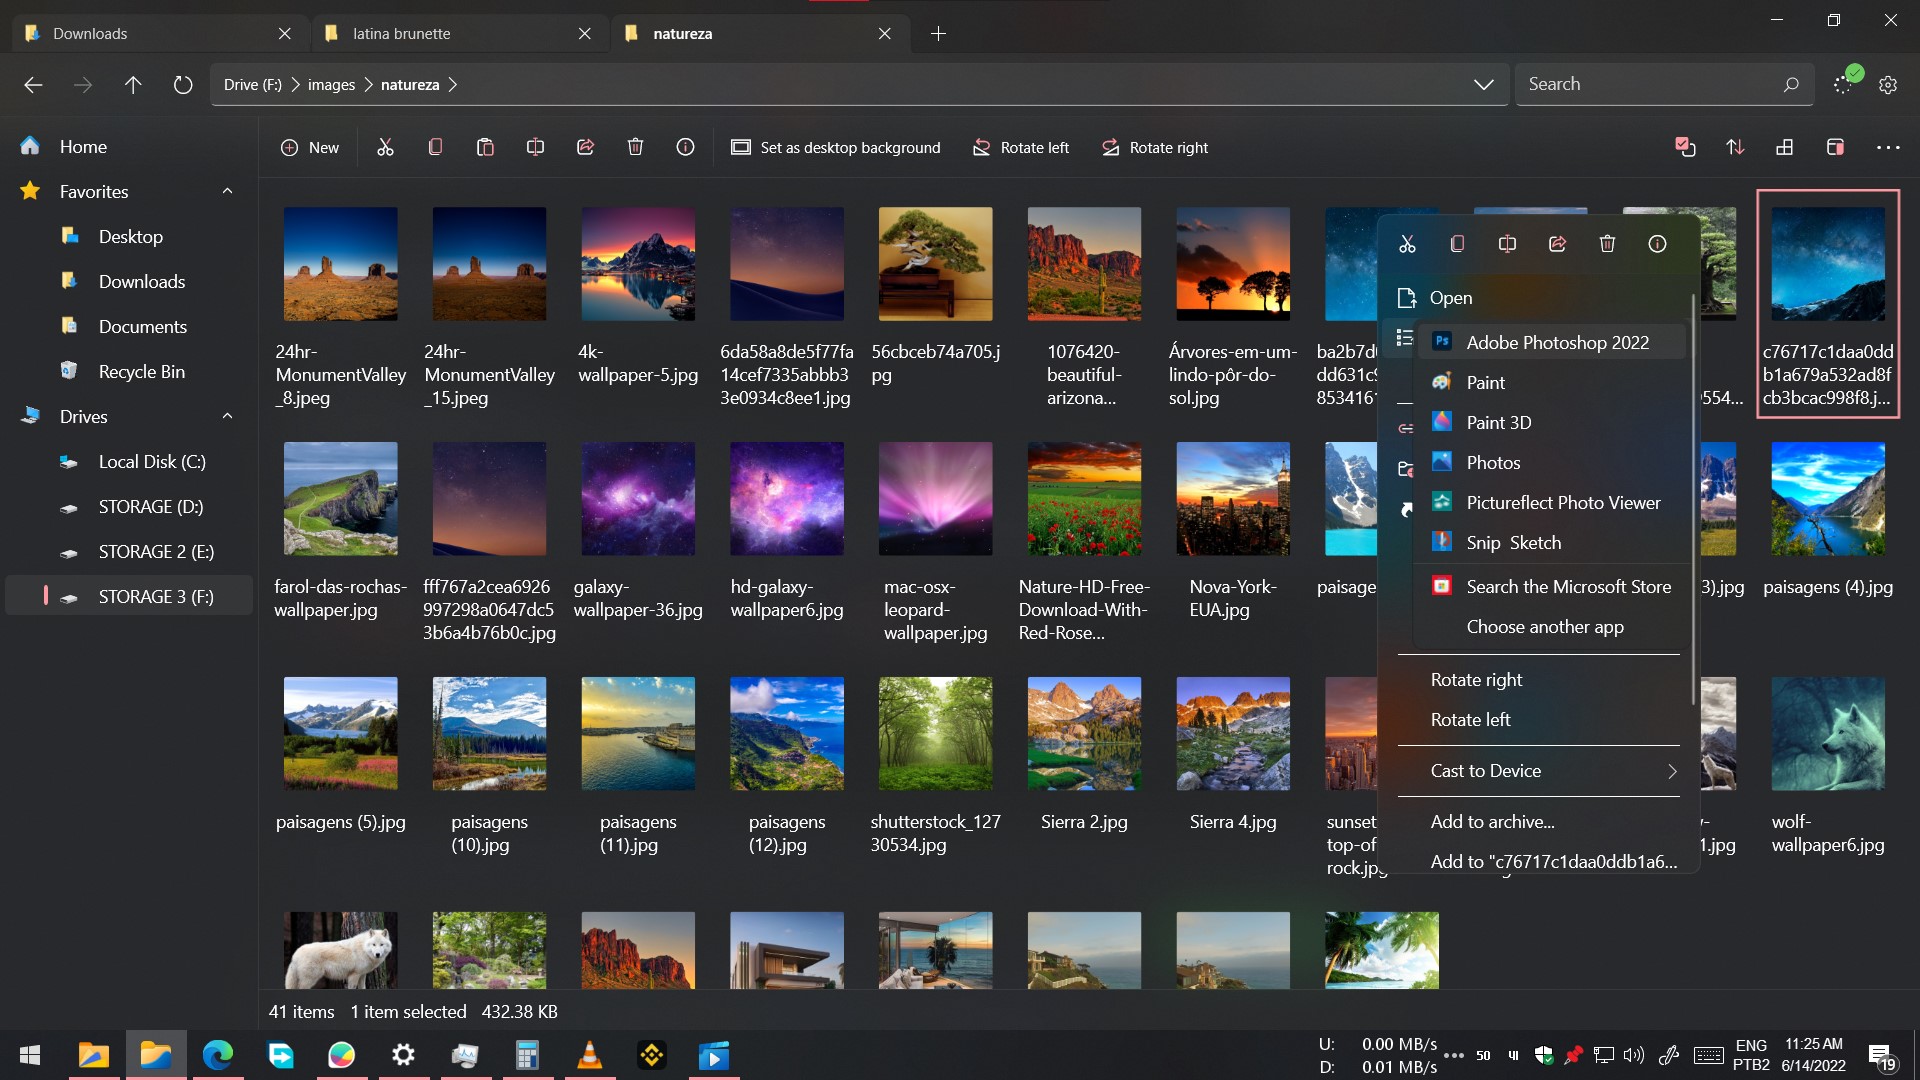Click the New button in the toolbar

point(310,147)
